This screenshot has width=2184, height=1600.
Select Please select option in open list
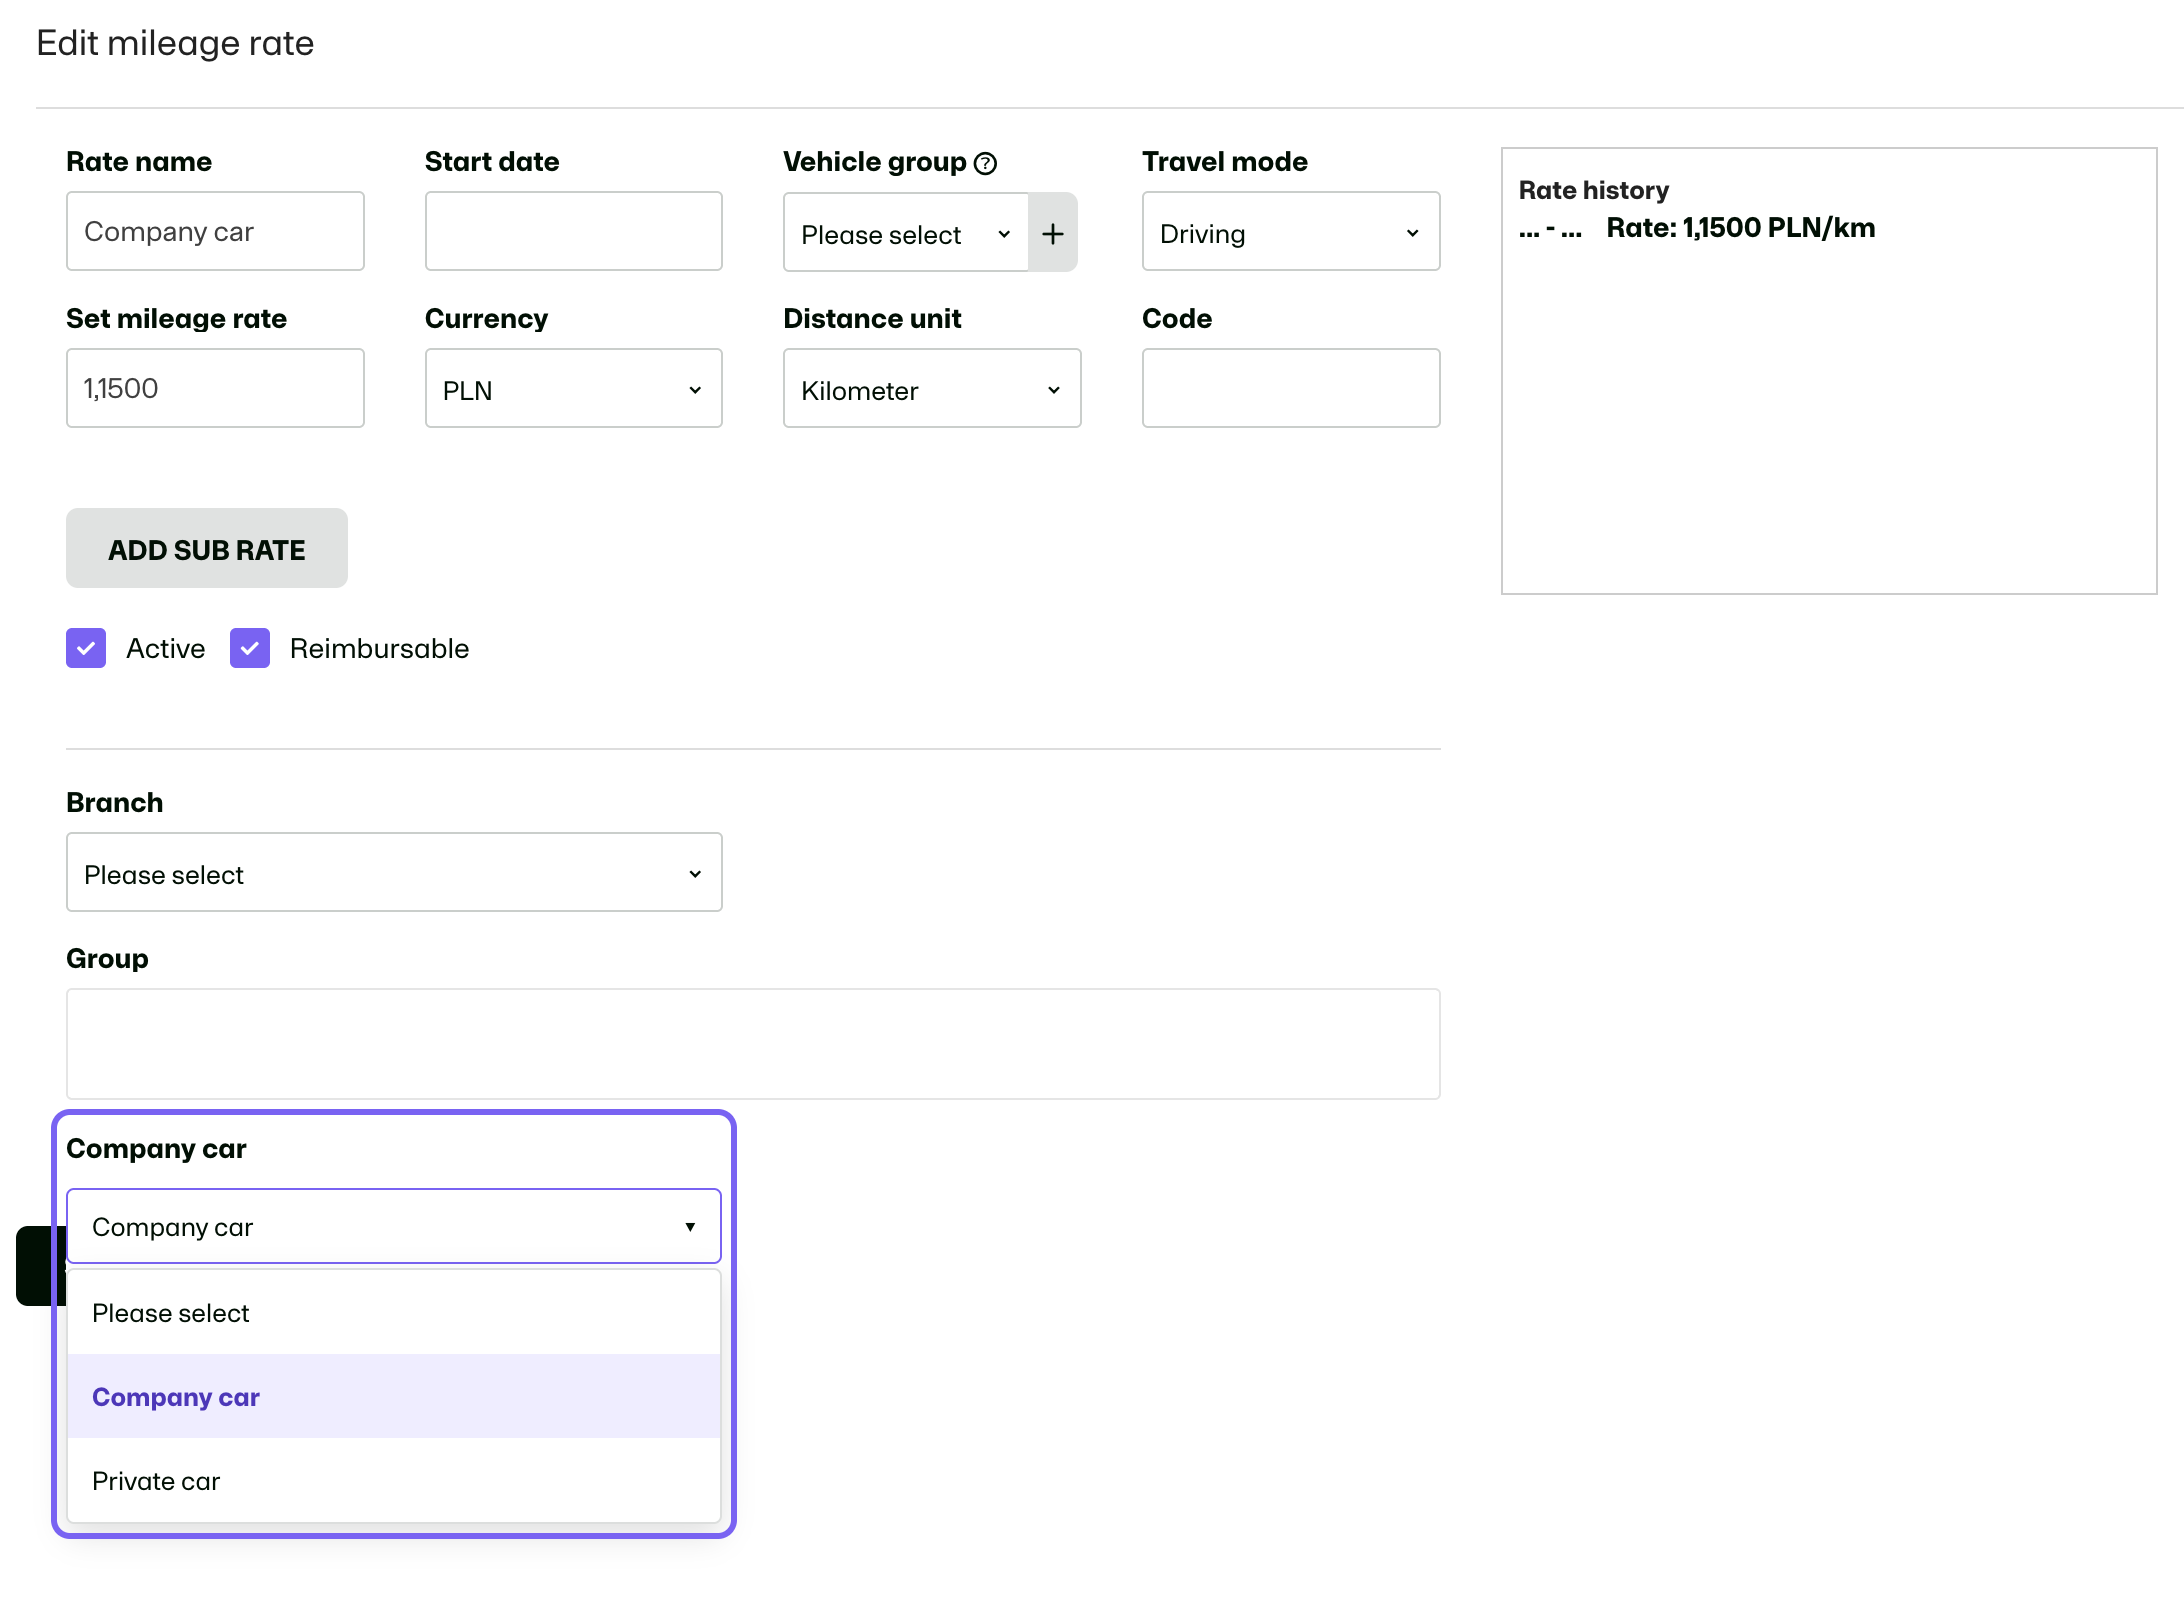[x=394, y=1312]
